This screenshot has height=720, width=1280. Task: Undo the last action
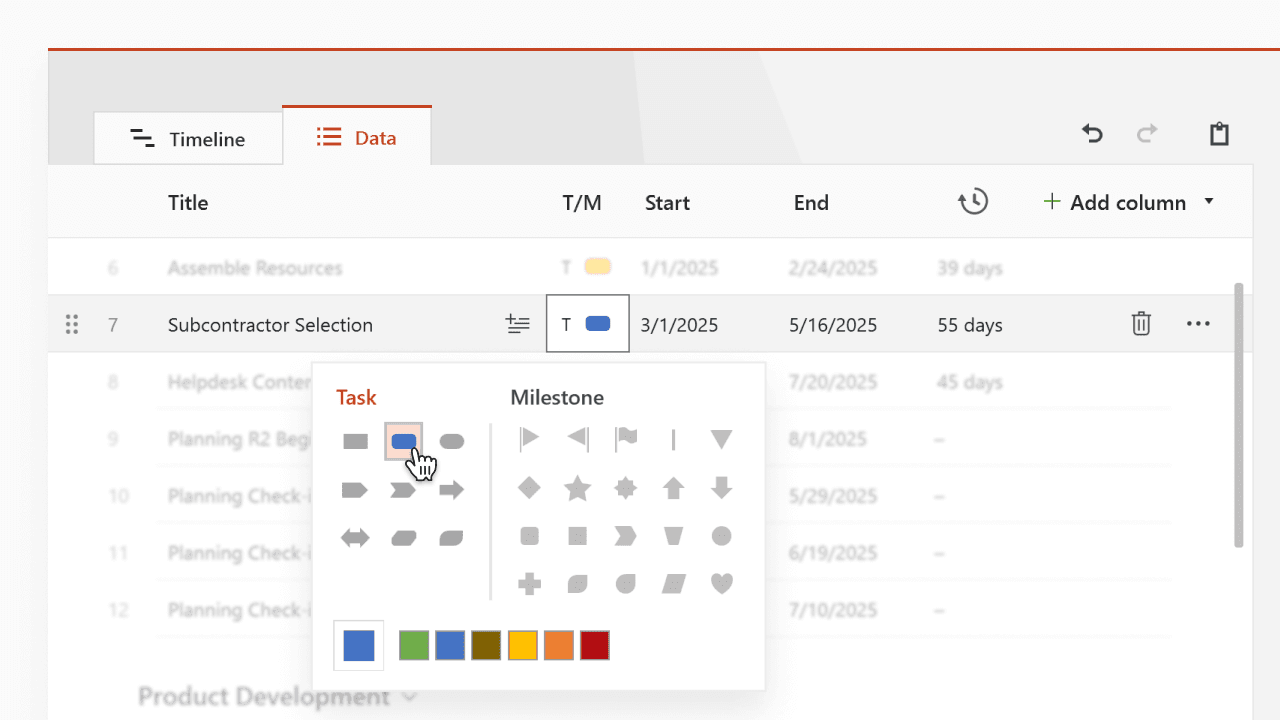[1092, 134]
